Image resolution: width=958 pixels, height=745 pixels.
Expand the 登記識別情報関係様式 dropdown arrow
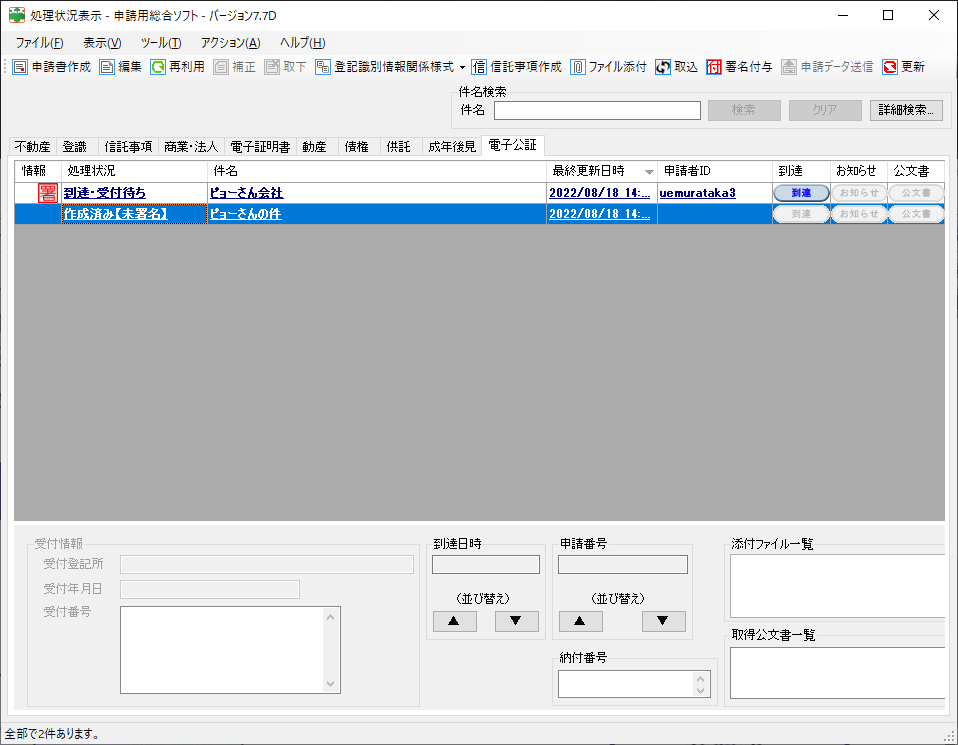click(463, 67)
